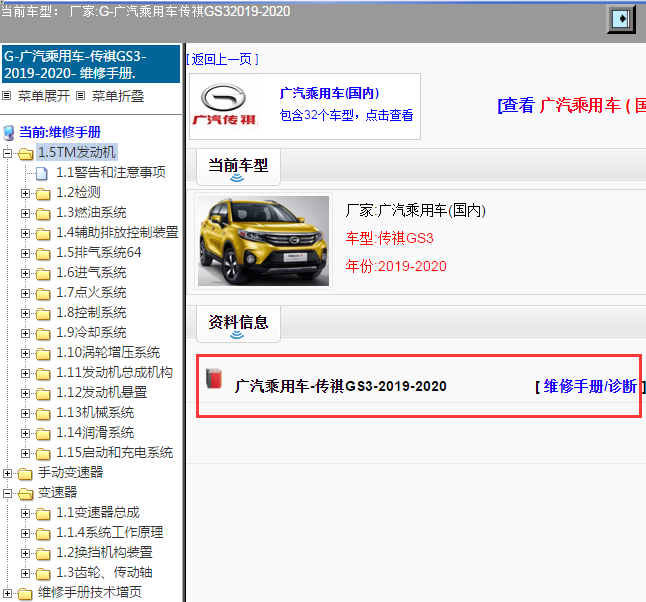This screenshot has width=646, height=602.
Task: Click 菜单展开 to expand all menus
Action: click(x=44, y=96)
